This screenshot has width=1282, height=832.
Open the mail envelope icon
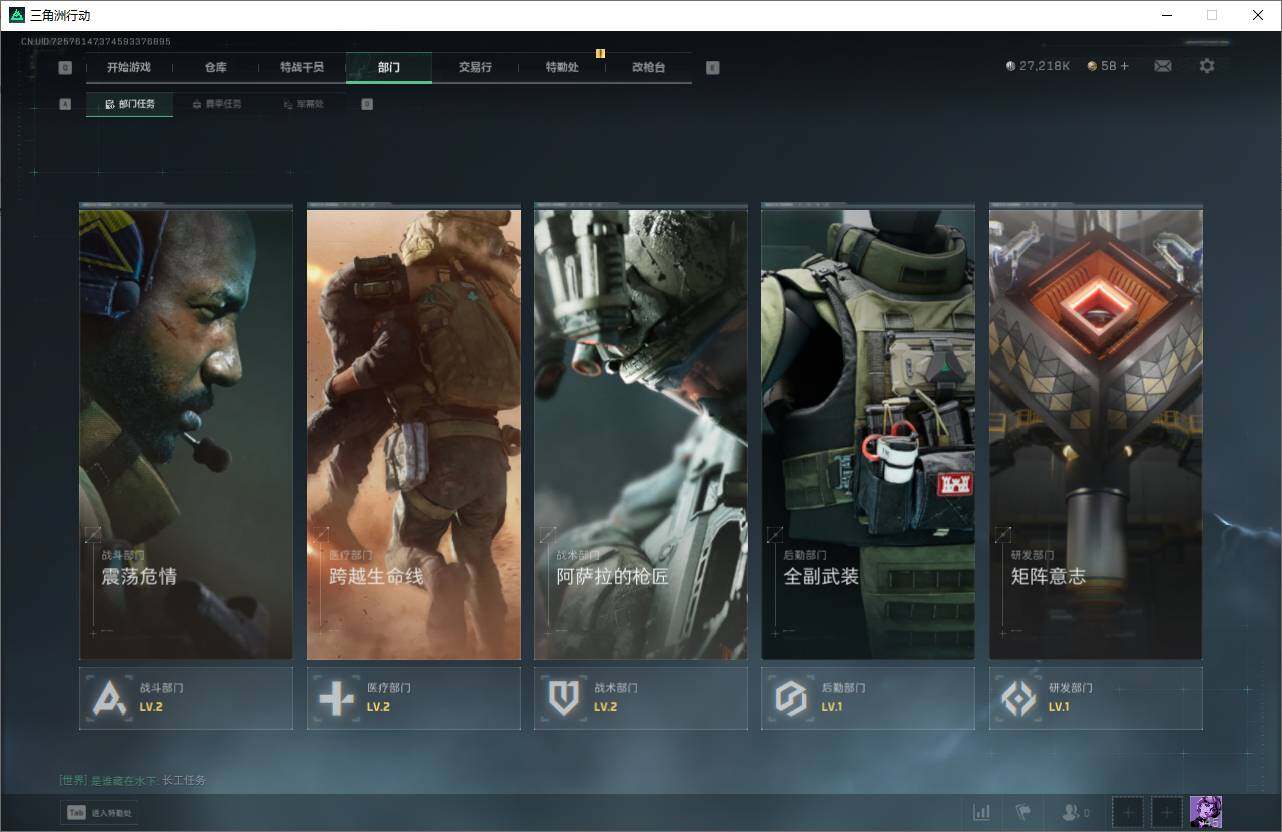pos(1163,66)
